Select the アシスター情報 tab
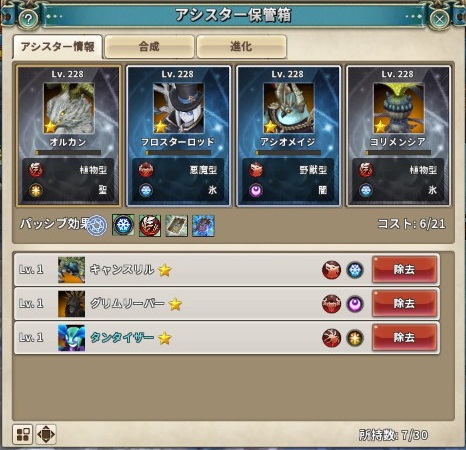The image size is (466, 450). (58, 47)
